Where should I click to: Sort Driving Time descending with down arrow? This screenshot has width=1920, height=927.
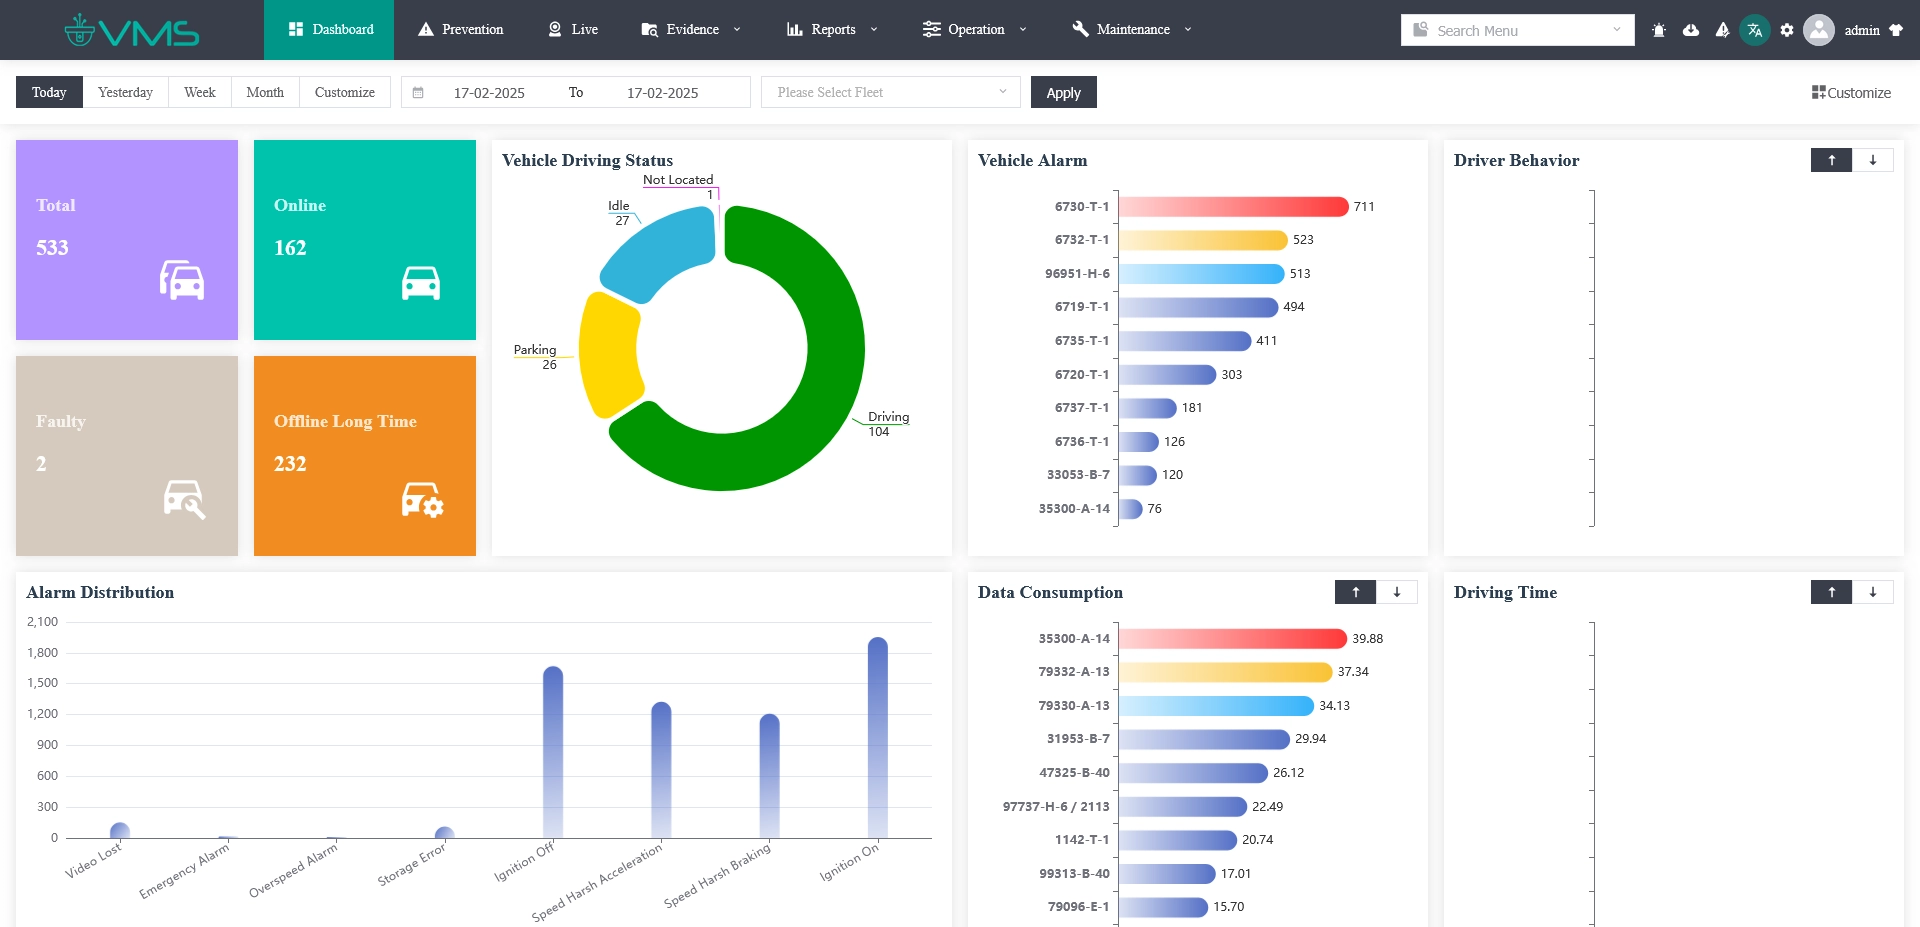(x=1873, y=592)
